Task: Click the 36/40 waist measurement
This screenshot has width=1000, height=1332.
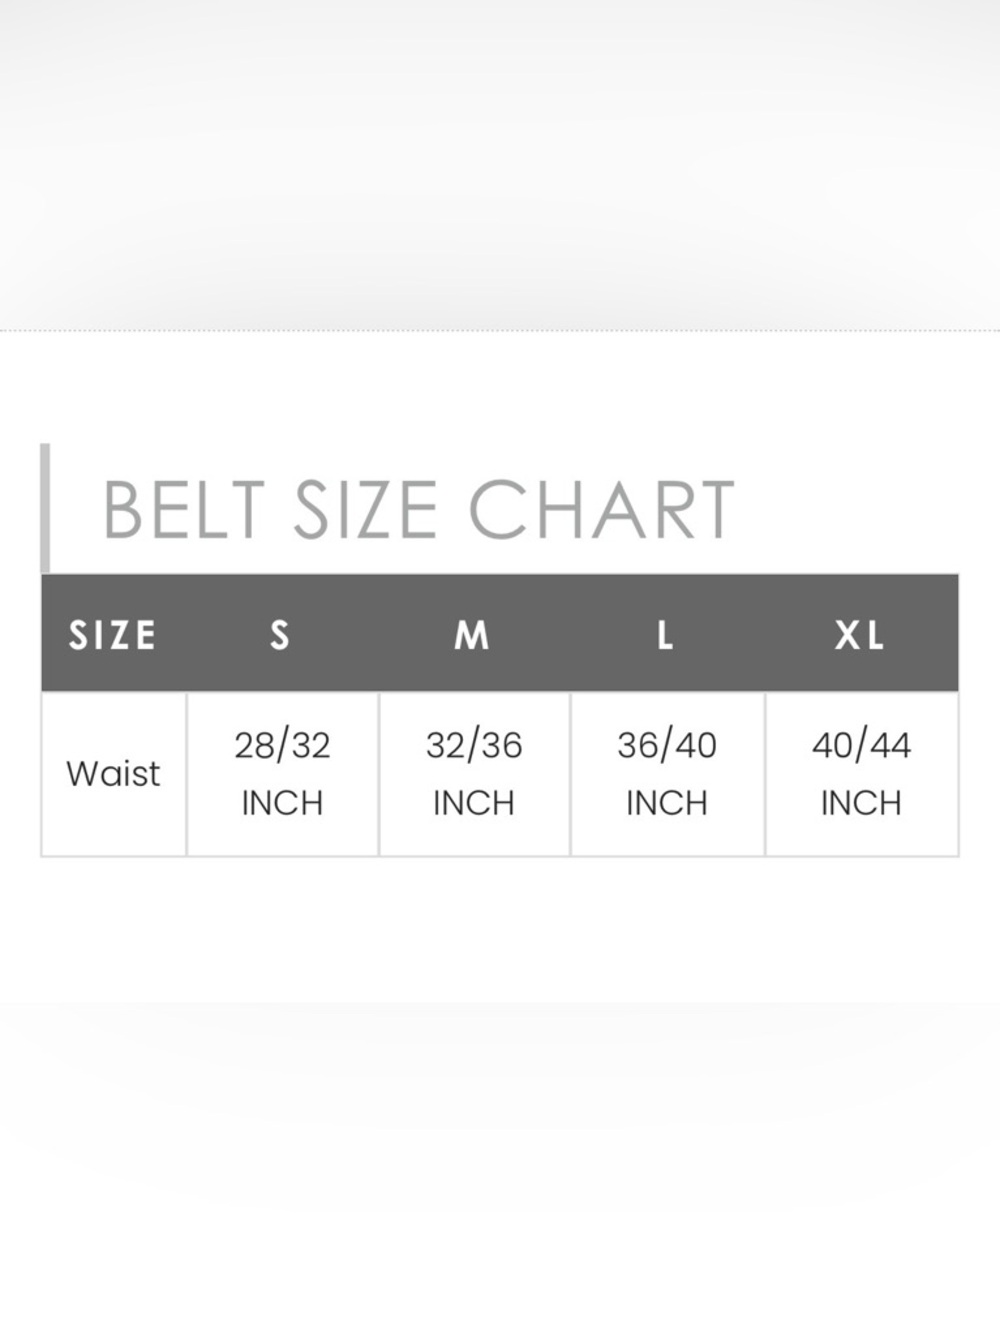Action: 667,745
